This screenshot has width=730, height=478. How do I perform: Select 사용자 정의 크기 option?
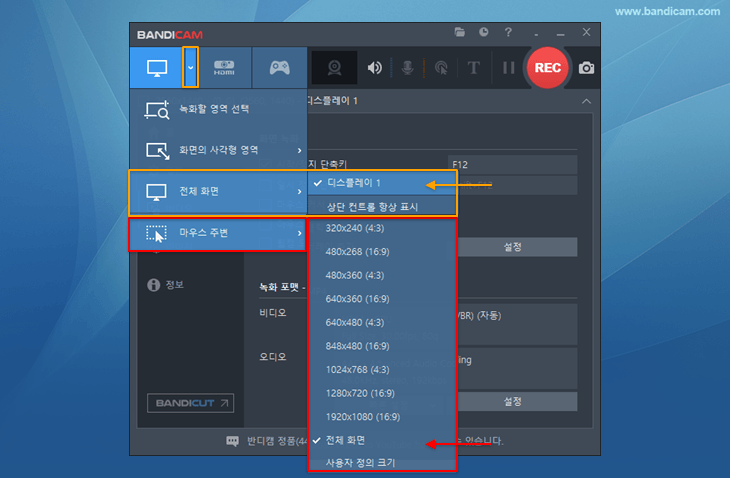point(382,462)
